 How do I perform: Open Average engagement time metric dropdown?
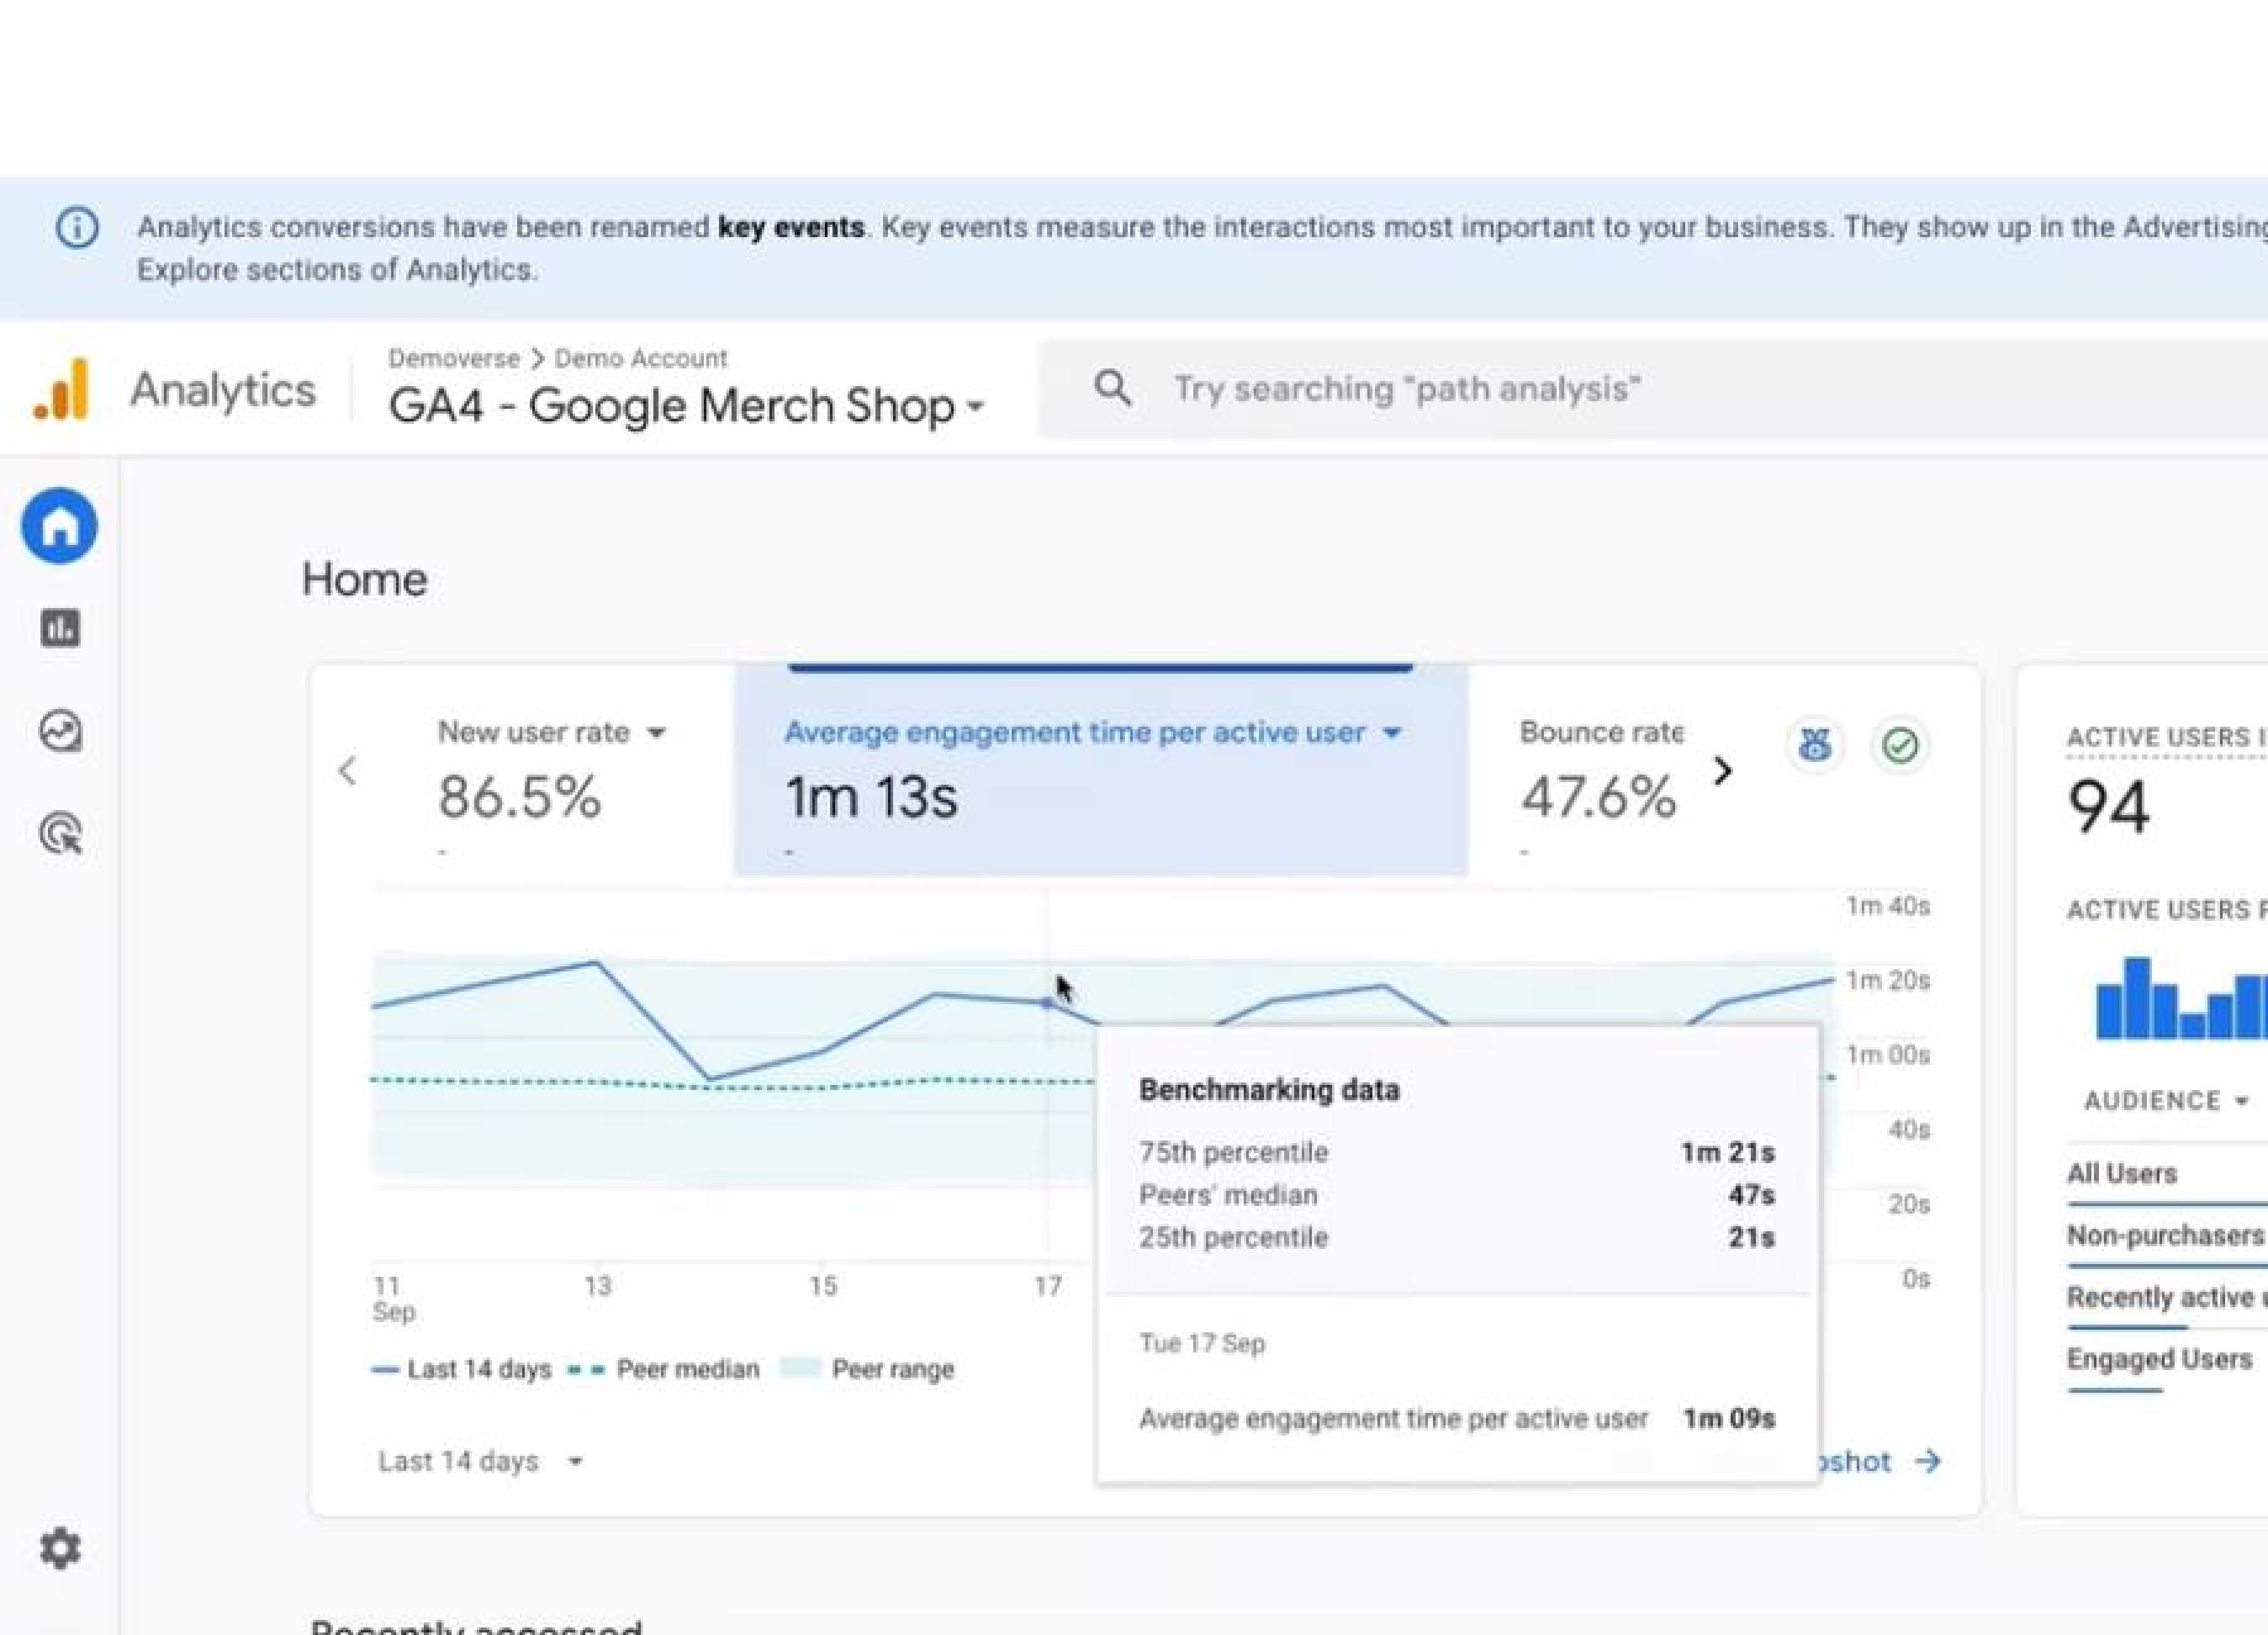(x=1392, y=733)
